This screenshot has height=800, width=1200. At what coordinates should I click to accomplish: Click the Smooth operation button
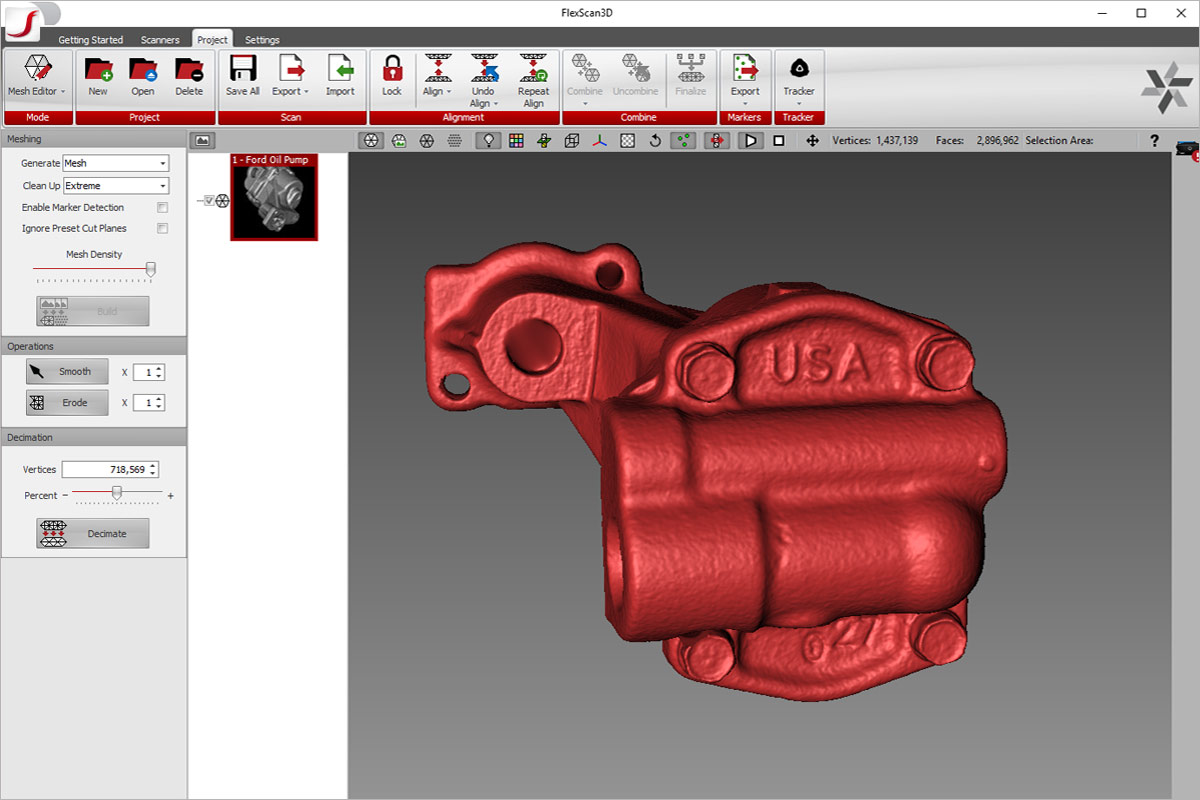tap(67, 371)
